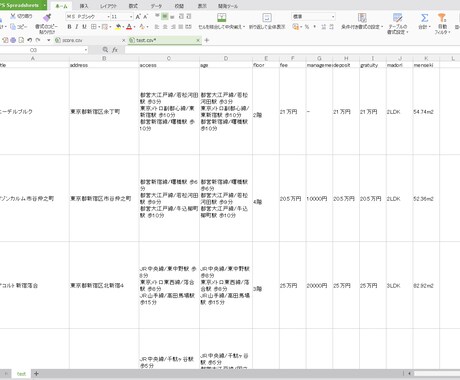Toggle align right
The image size is (460, 380).
[173, 27]
